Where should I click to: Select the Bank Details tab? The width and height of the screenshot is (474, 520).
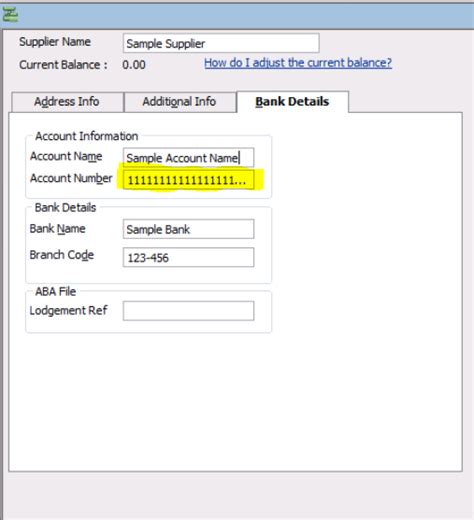pyautogui.click(x=292, y=102)
